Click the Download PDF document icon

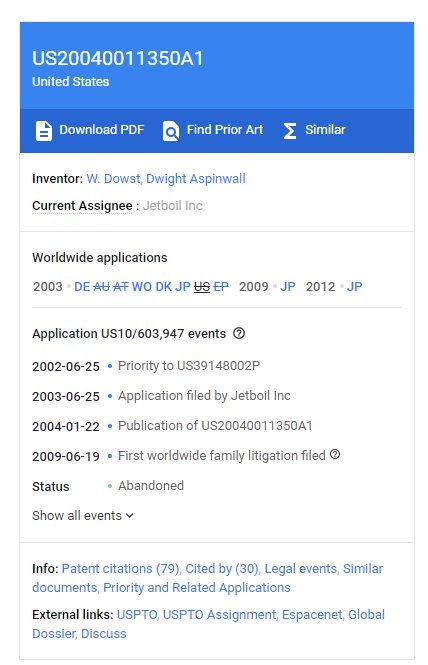point(44,131)
